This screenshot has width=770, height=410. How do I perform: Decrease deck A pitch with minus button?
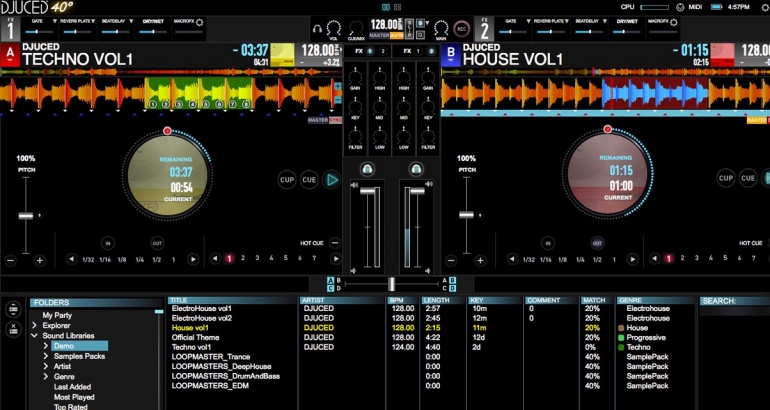click(x=11, y=260)
